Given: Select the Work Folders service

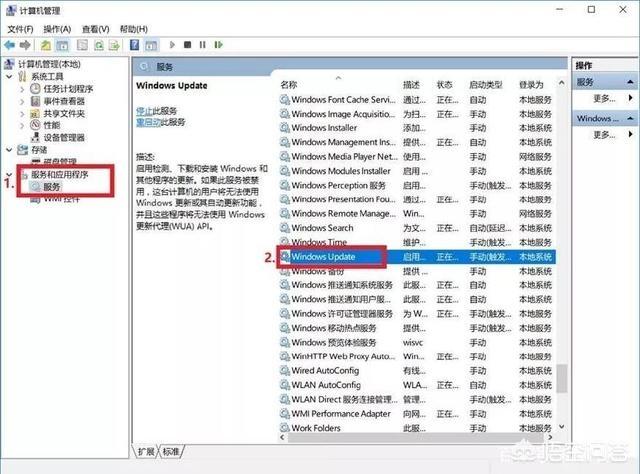Looking at the screenshot, I should [x=416, y=428].
